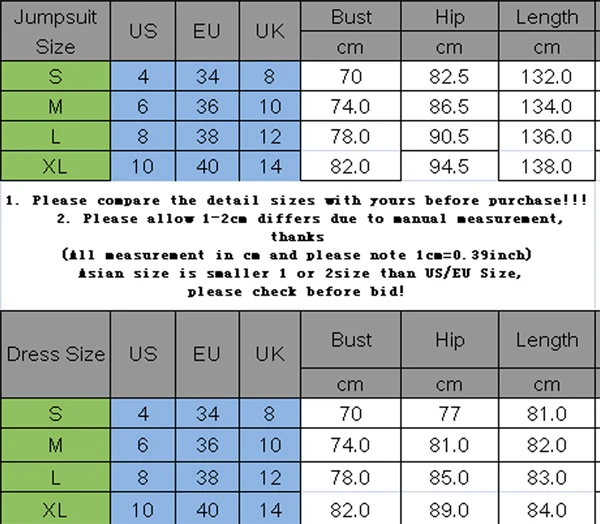The height and width of the screenshot is (524, 600).
Task: Click the Dress Size header cell
Action: (x=55, y=354)
